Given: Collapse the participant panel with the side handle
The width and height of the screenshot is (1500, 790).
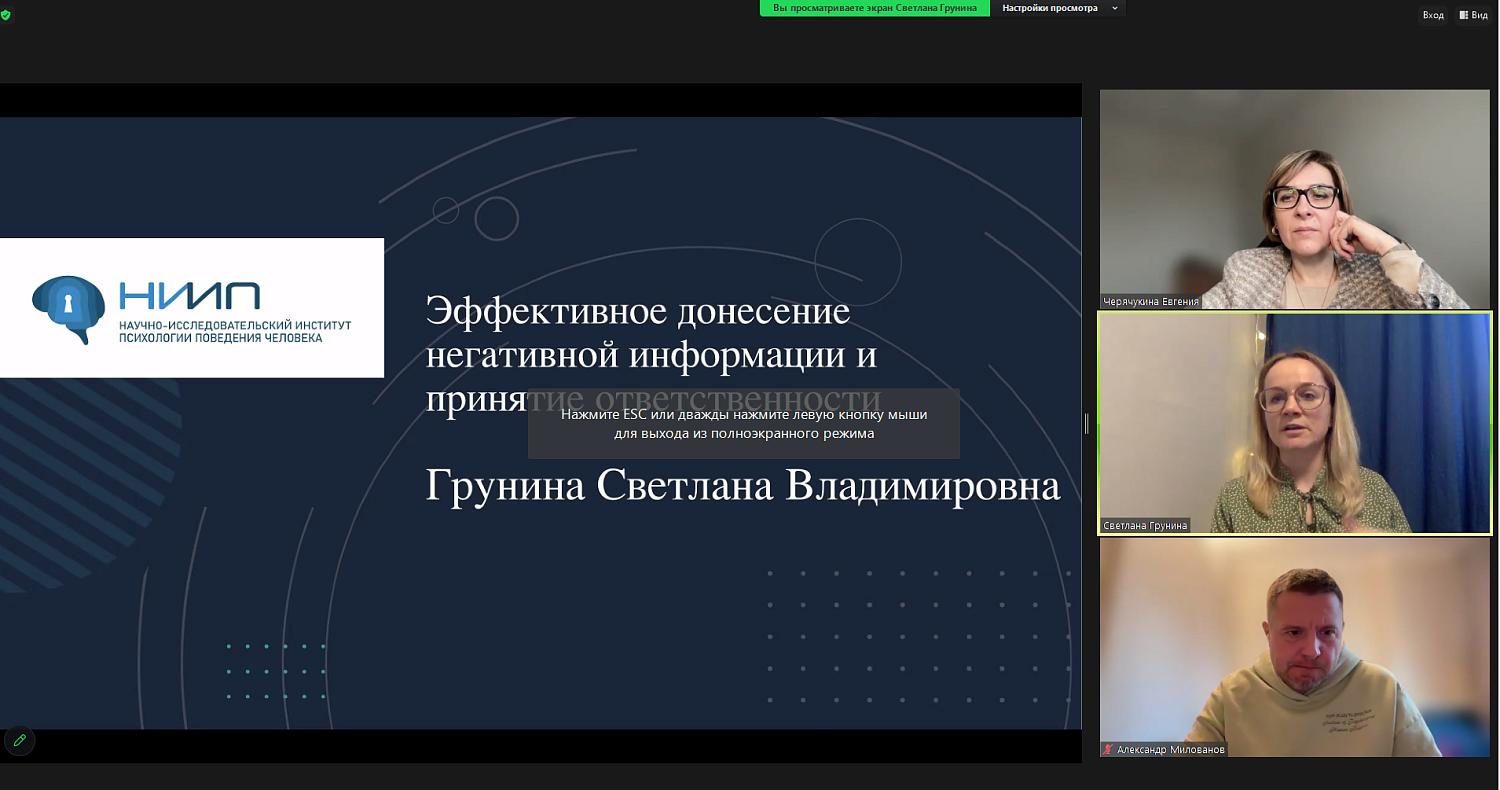Looking at the screenshot, I should pos(1085,424).
